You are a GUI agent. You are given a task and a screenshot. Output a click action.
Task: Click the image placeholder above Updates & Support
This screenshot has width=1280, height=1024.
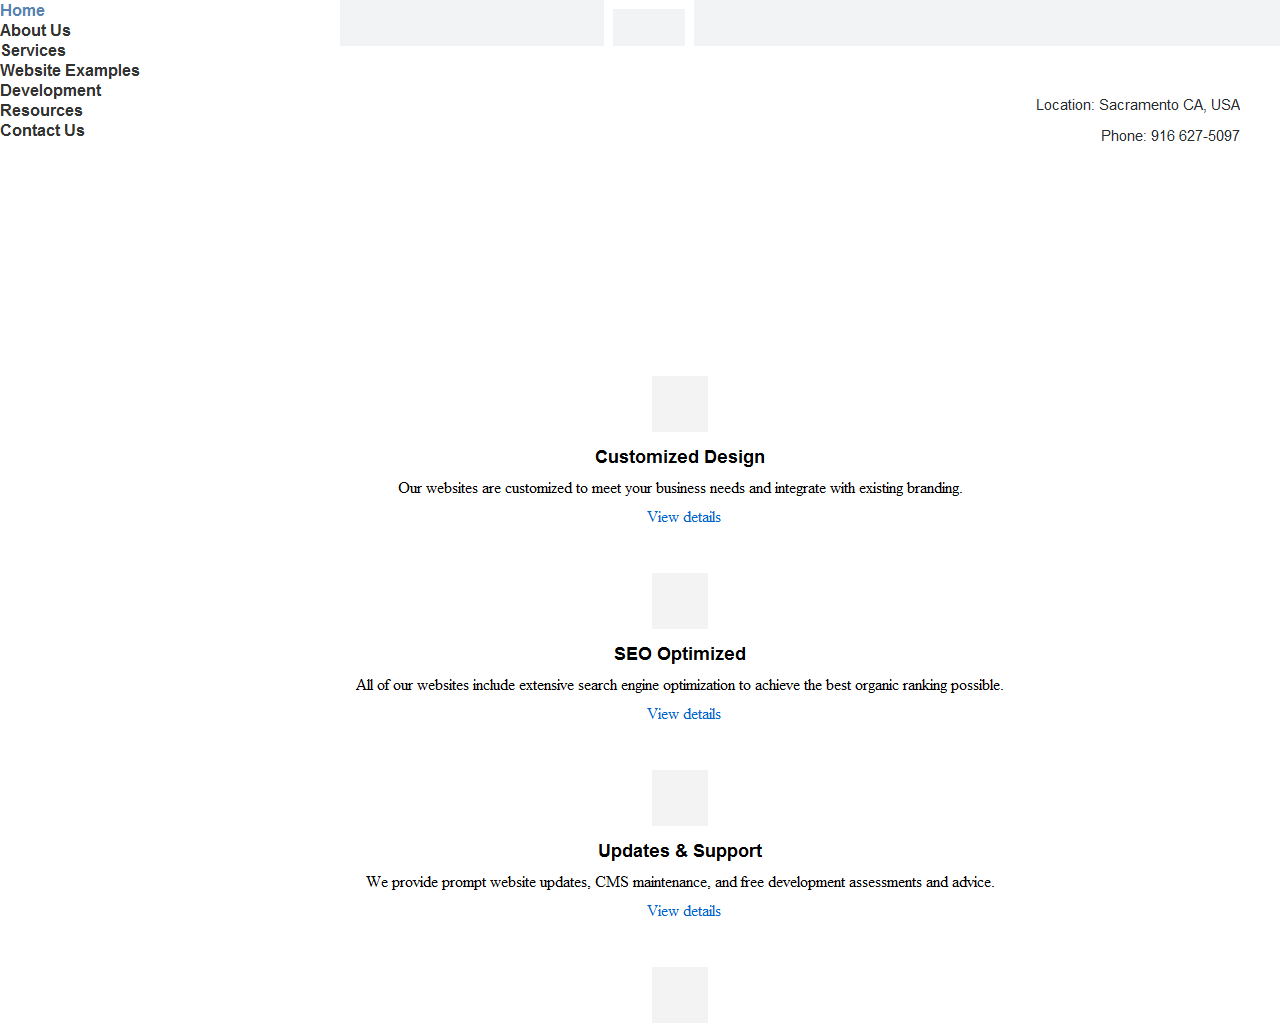680,798
